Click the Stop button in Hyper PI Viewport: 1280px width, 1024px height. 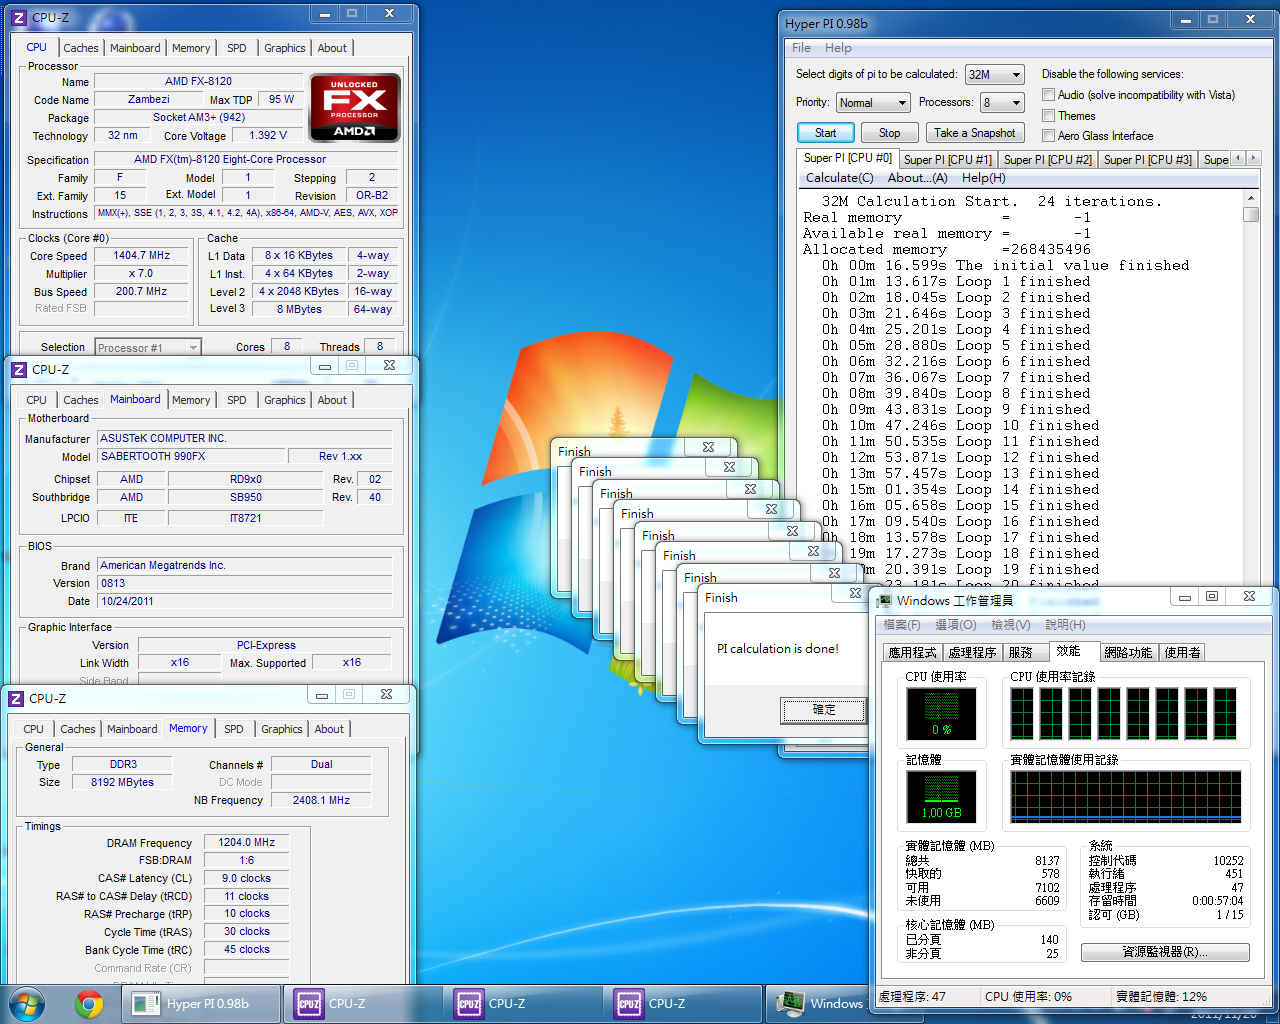[889, 133]
